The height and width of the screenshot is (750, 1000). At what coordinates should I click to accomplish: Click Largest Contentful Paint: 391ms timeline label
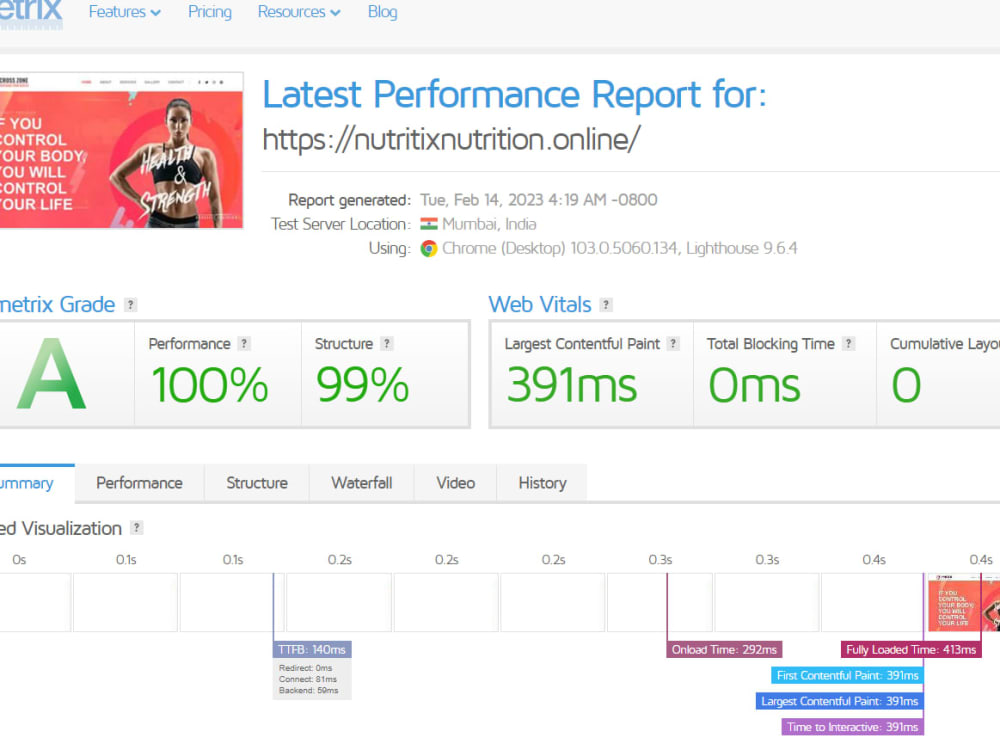pos(839,701)
